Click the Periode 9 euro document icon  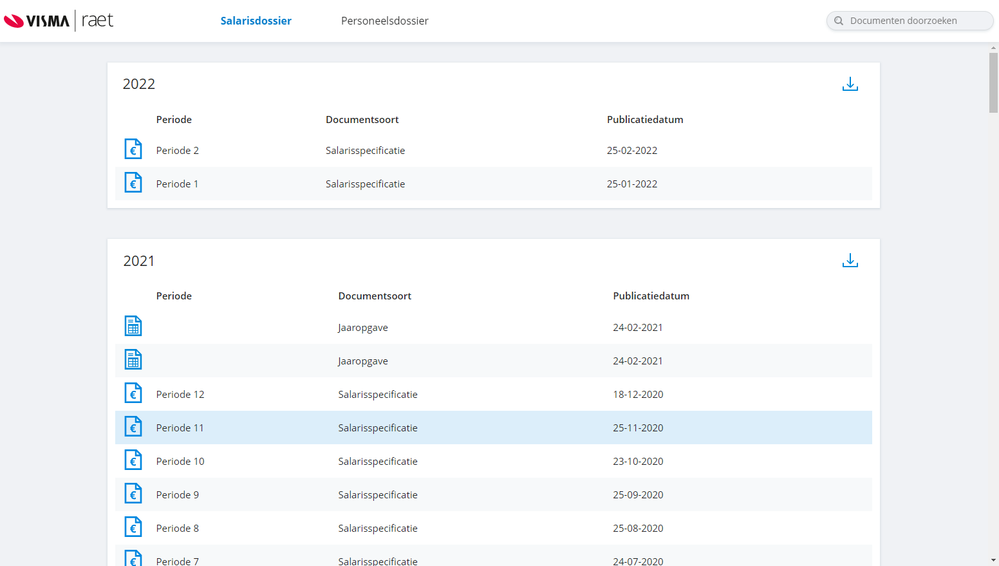(x=133, y=494)
